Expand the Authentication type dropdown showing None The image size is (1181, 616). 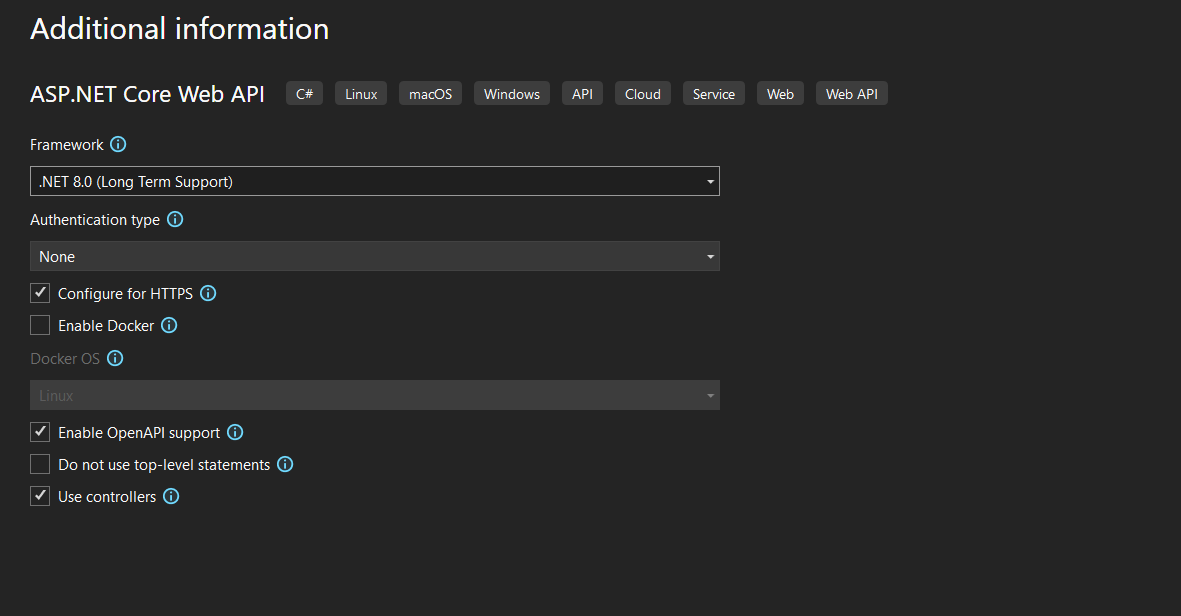pos(374,256)
